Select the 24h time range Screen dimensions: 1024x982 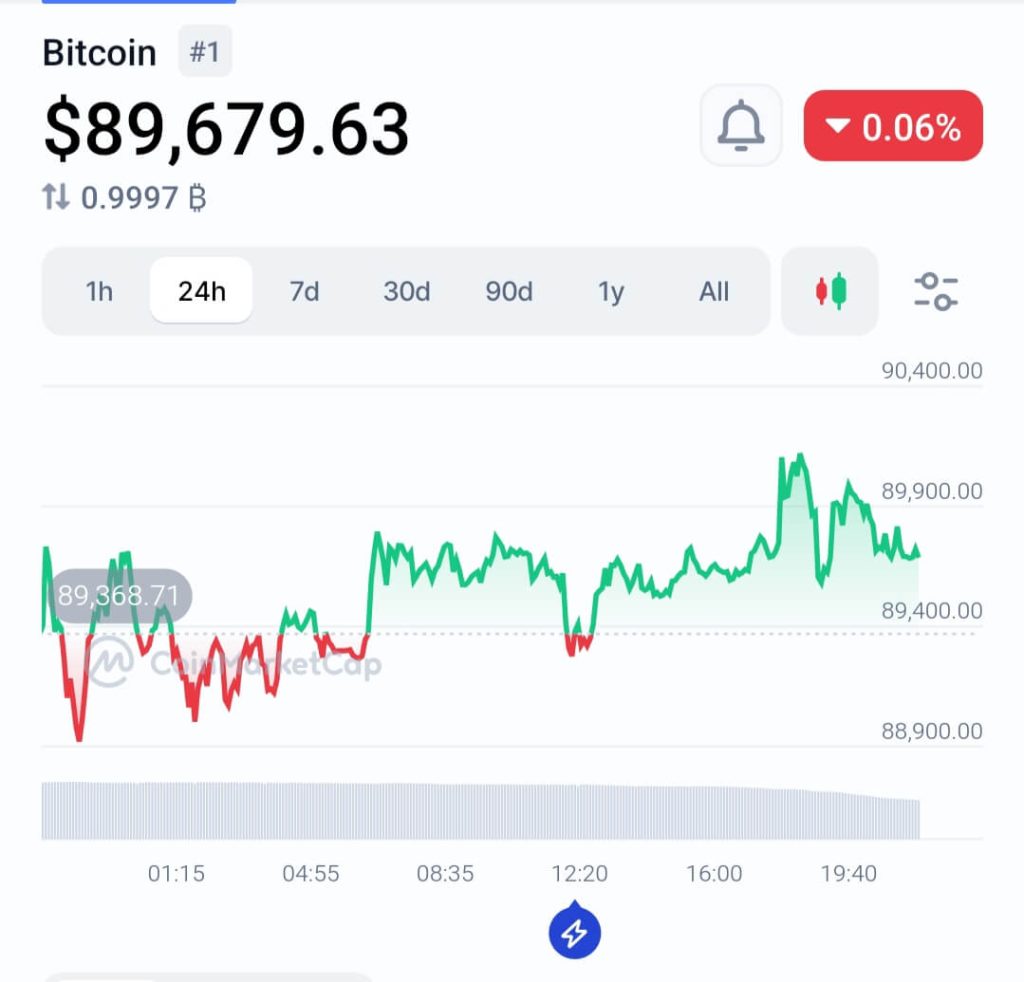tap(201, 291)
